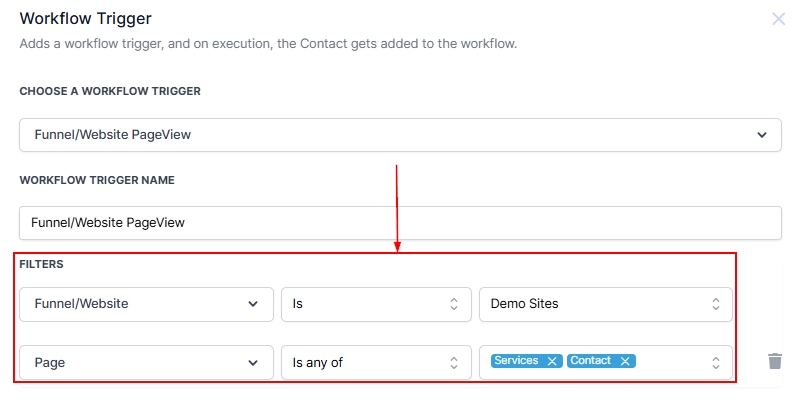This screenshot has width=801, height=405.
Task: Remove the Contact tag
Action: (625, 362)
